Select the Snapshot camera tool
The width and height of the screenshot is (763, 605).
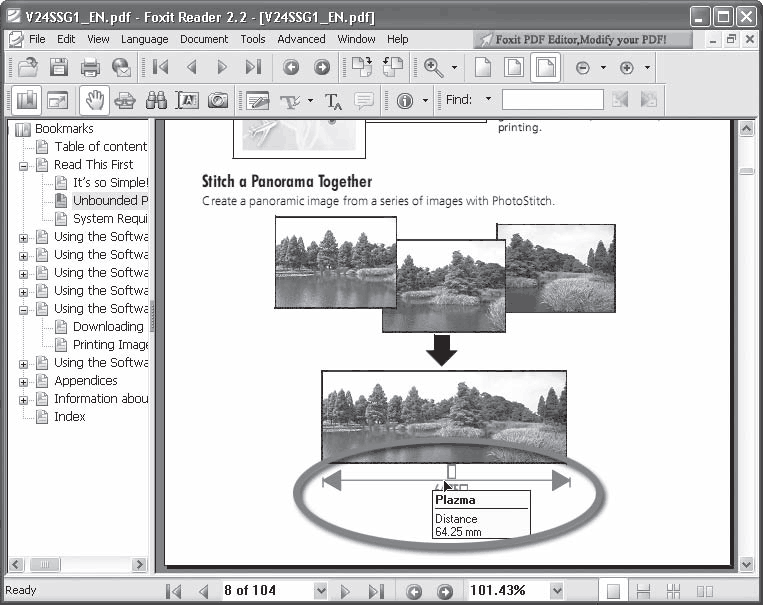point(218,101)
